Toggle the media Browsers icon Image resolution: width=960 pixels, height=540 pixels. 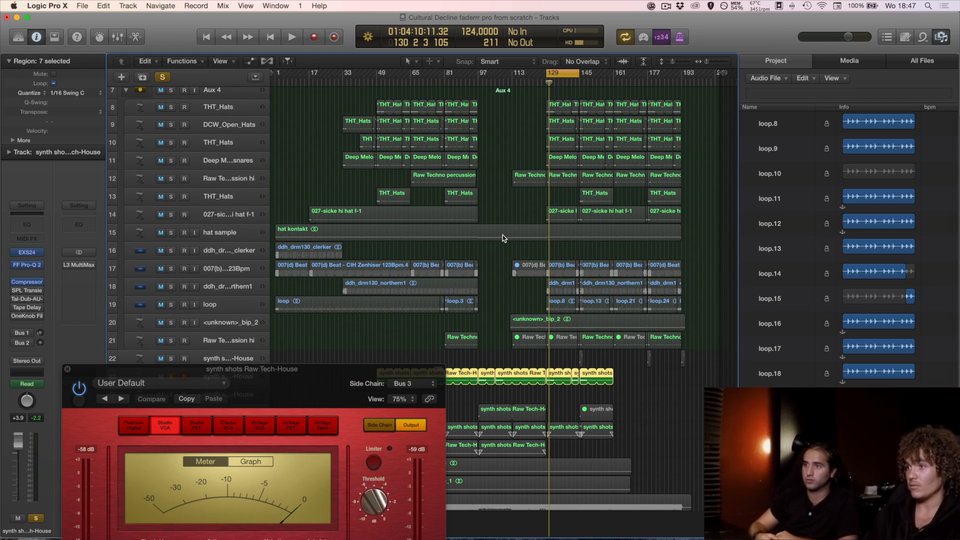tap(942, 37)
